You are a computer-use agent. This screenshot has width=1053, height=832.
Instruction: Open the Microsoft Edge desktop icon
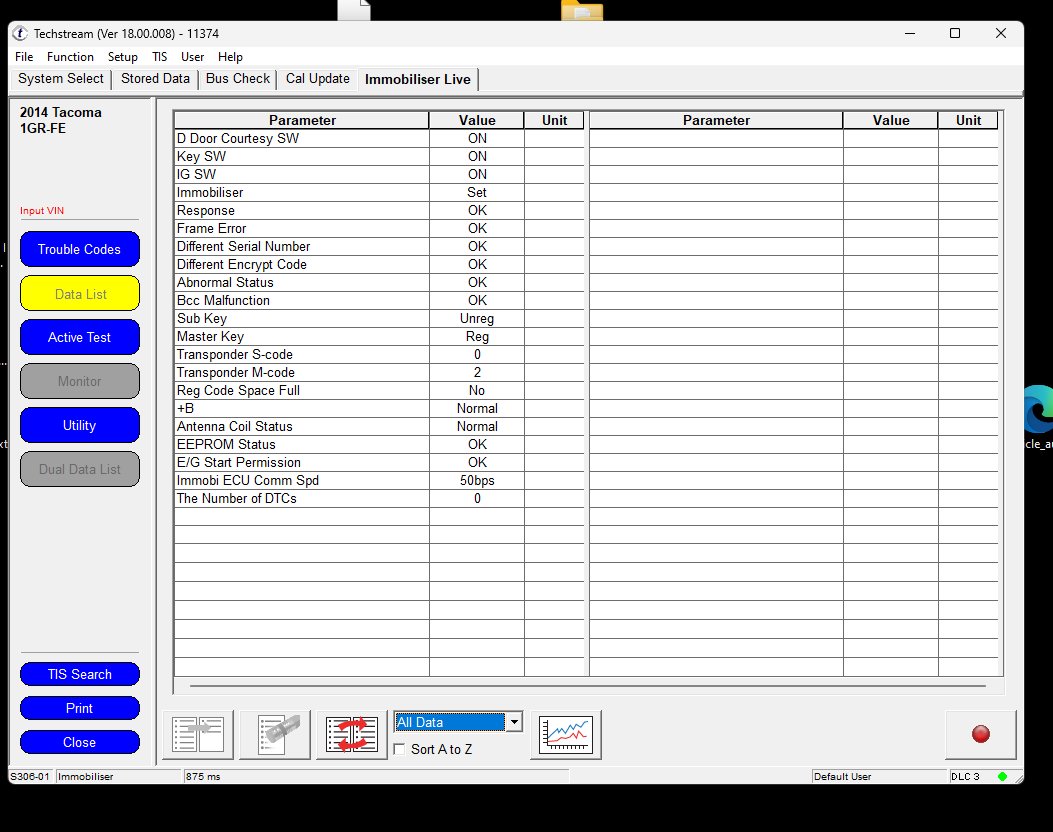1040,410
